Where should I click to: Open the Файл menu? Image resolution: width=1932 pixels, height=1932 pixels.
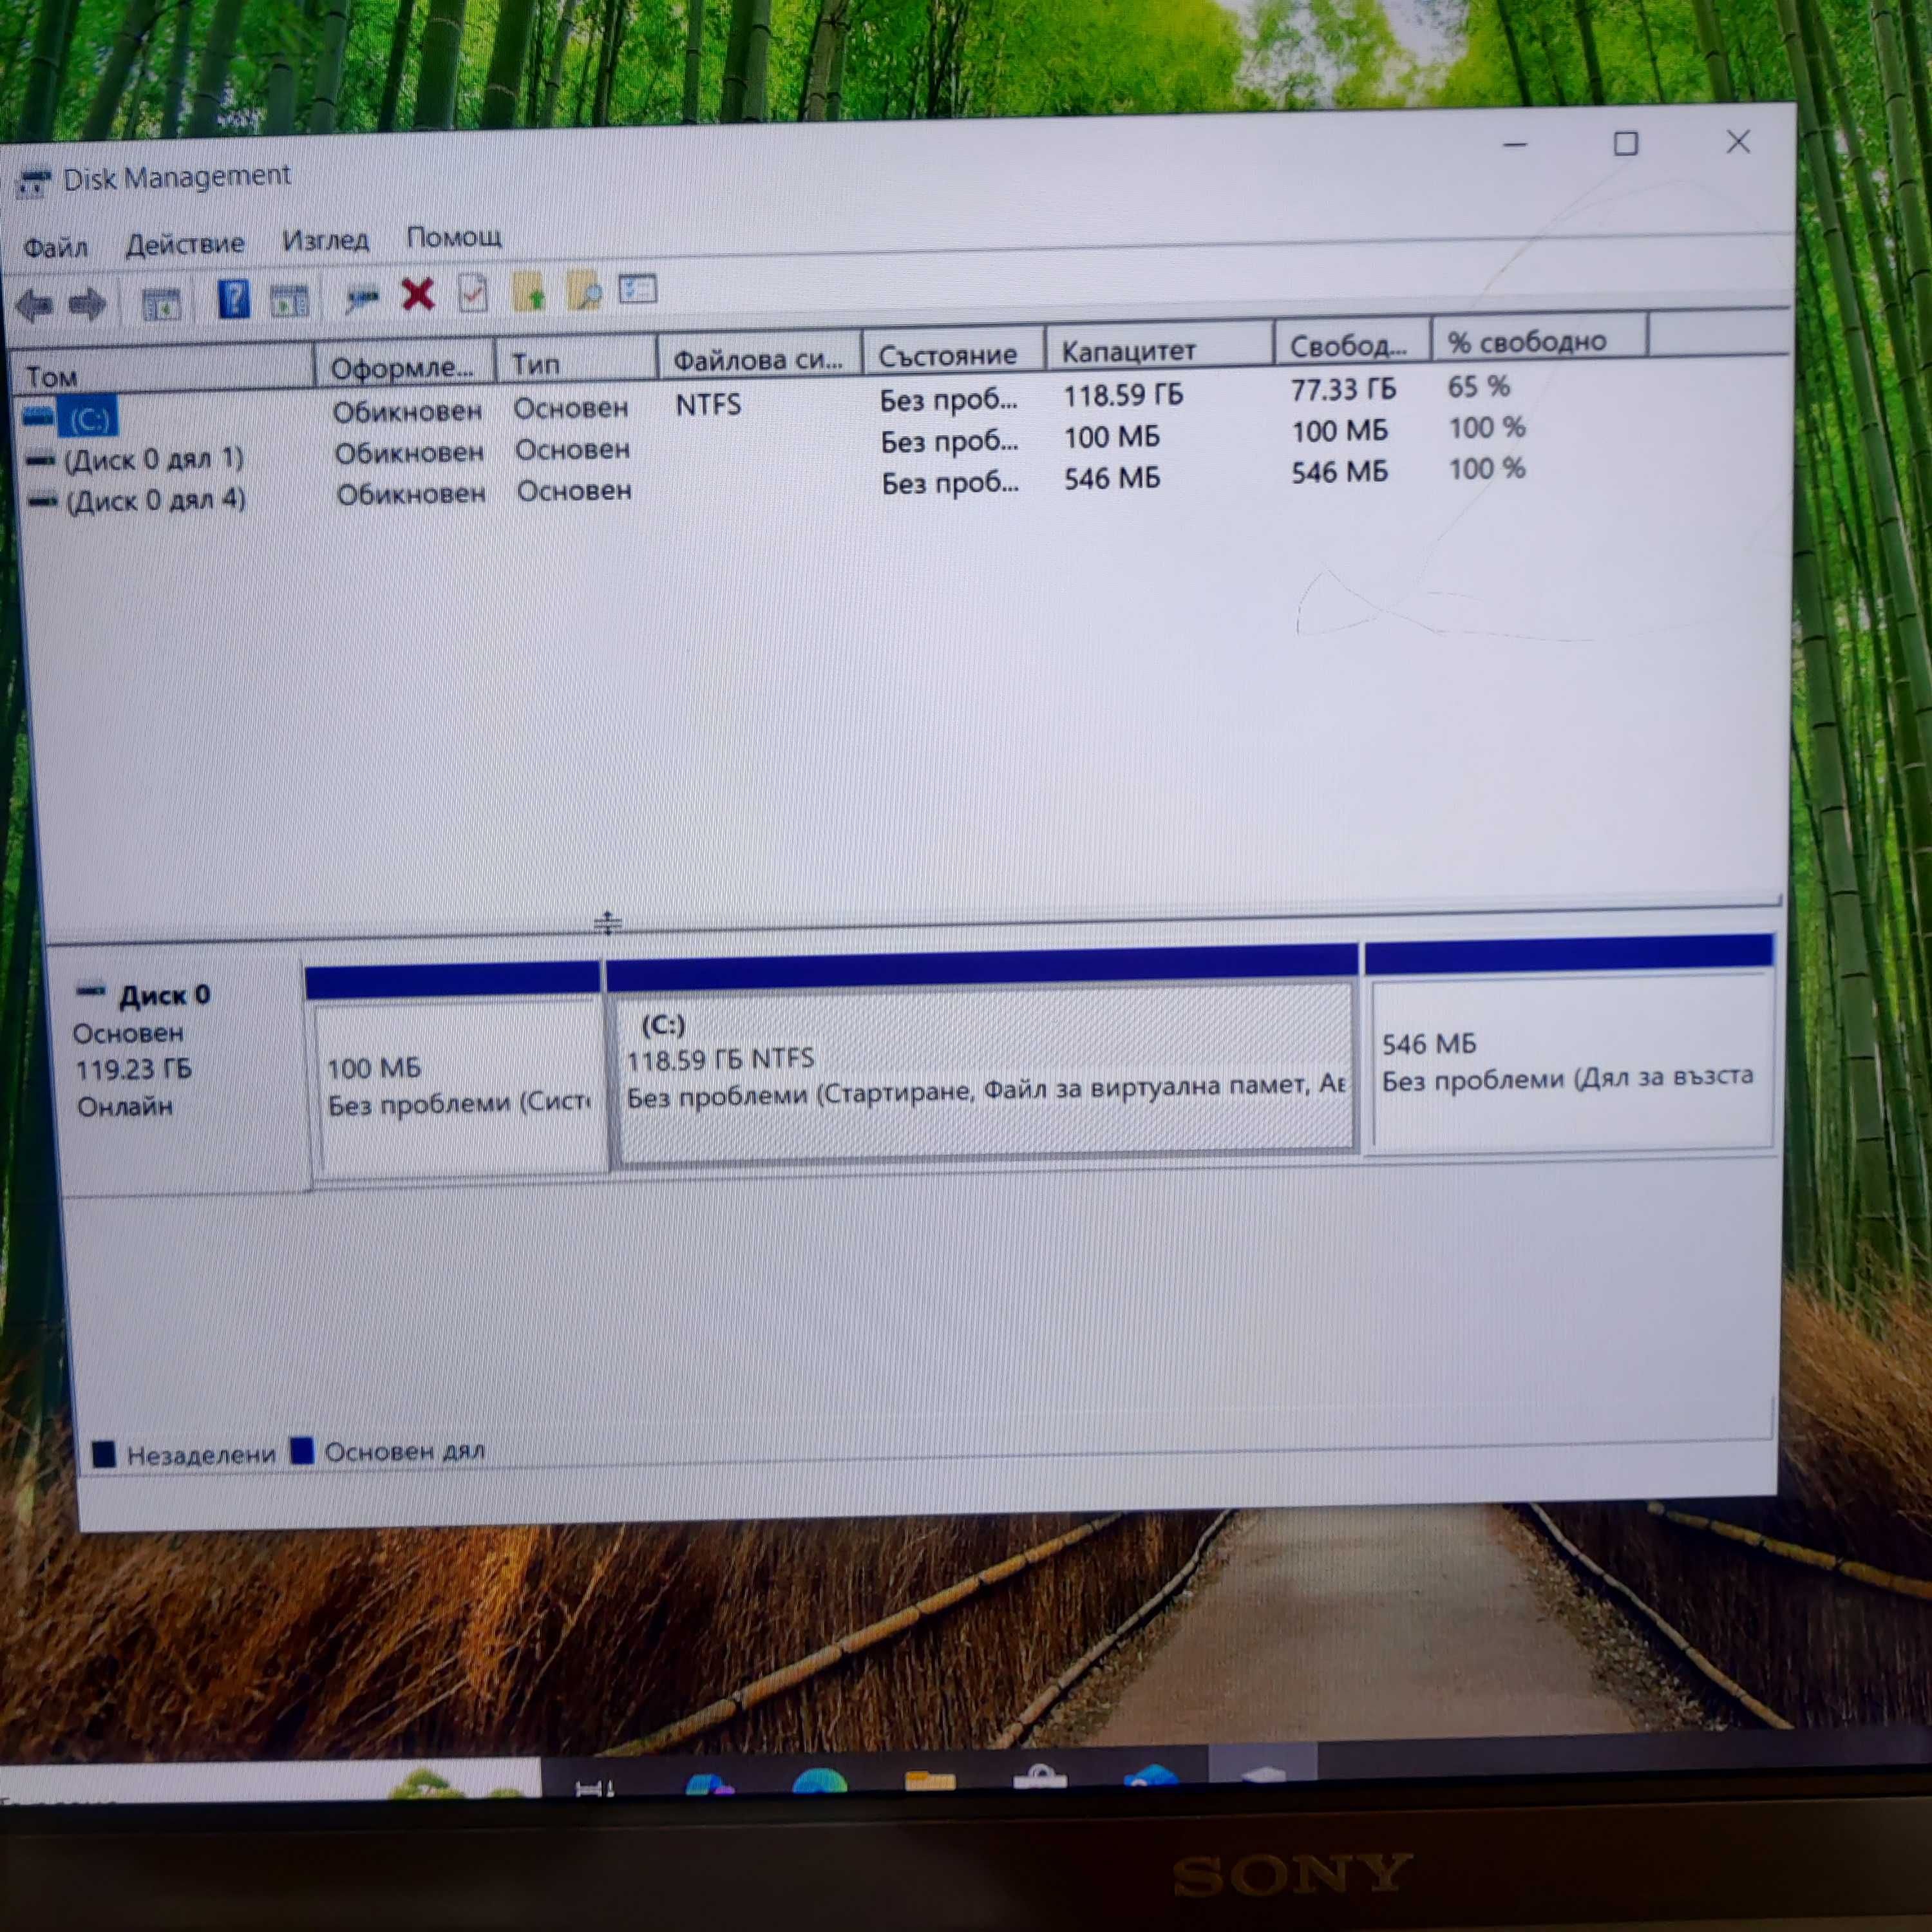(56, 247)
